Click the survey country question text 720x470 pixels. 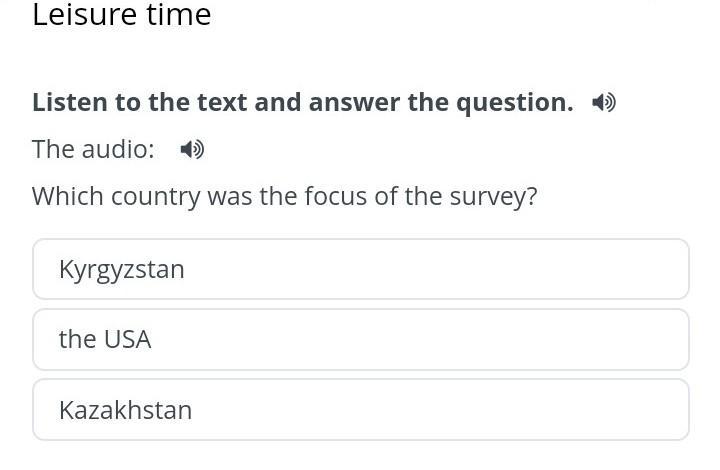tap(284, 196)
